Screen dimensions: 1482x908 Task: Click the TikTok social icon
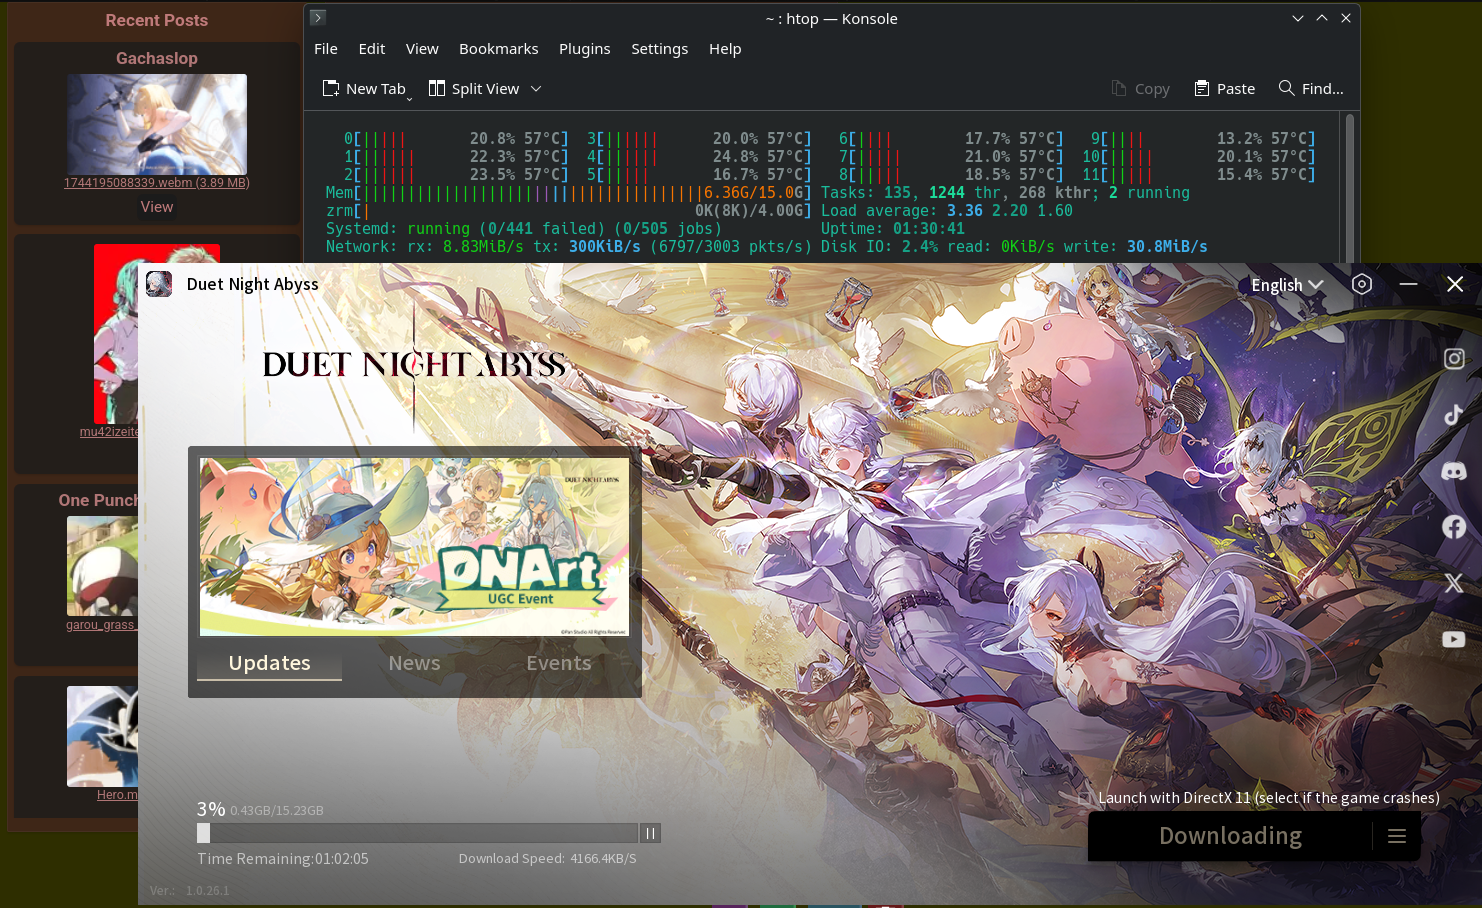(x=1454, y=415)
